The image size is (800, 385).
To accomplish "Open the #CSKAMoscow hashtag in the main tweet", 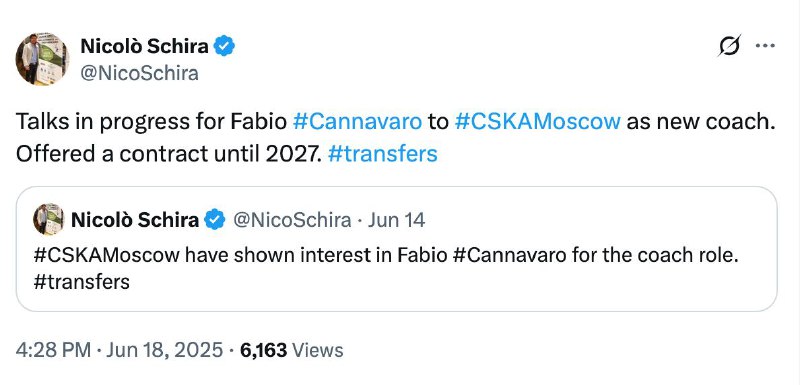I will (x=537, y=122).
